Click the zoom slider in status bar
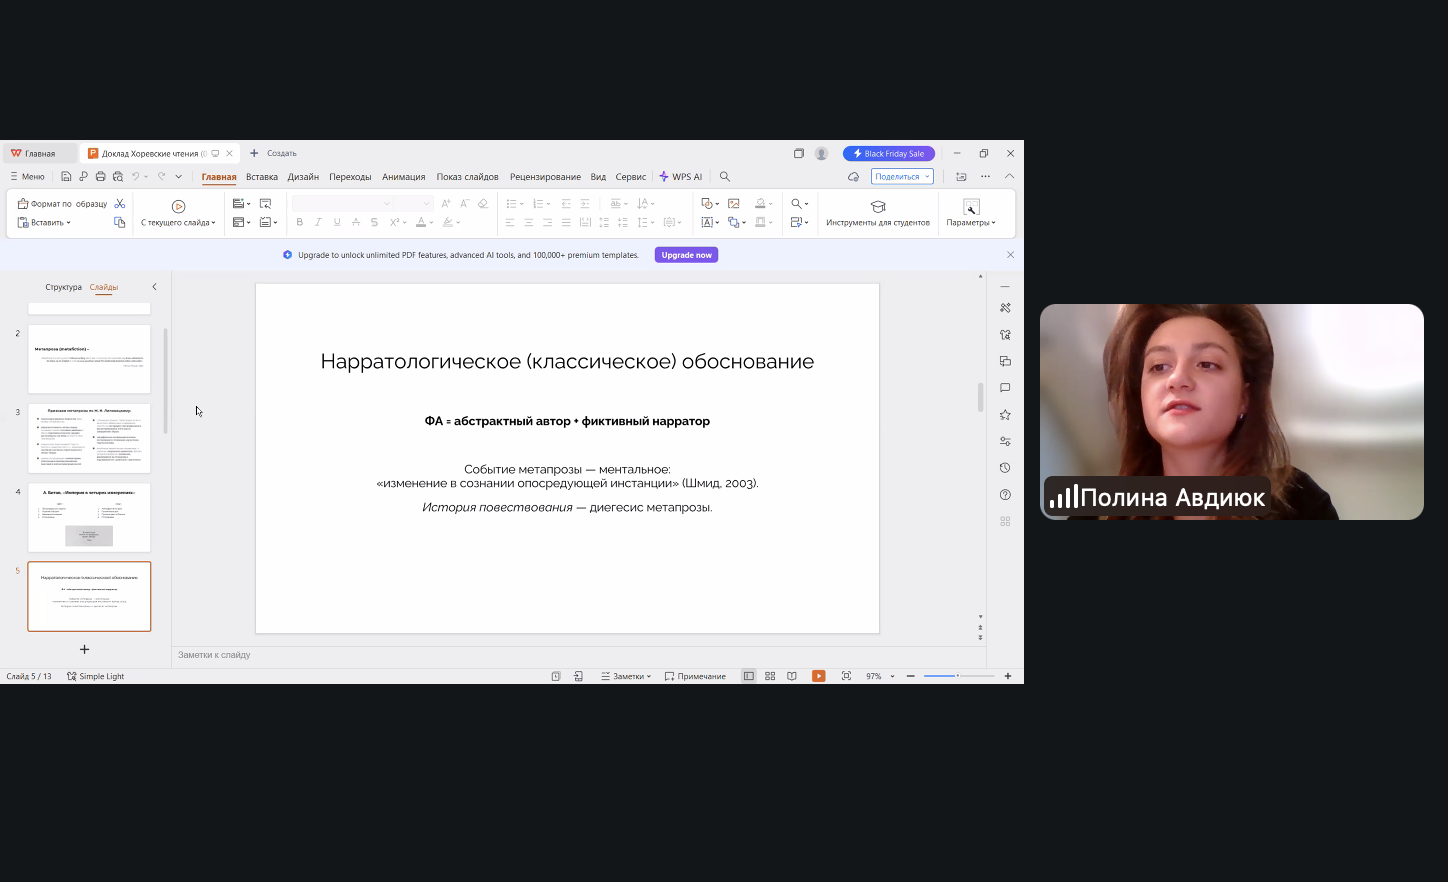Image resolution: width=1448 pixels, height=882 pixels. (x=958, y=676)
